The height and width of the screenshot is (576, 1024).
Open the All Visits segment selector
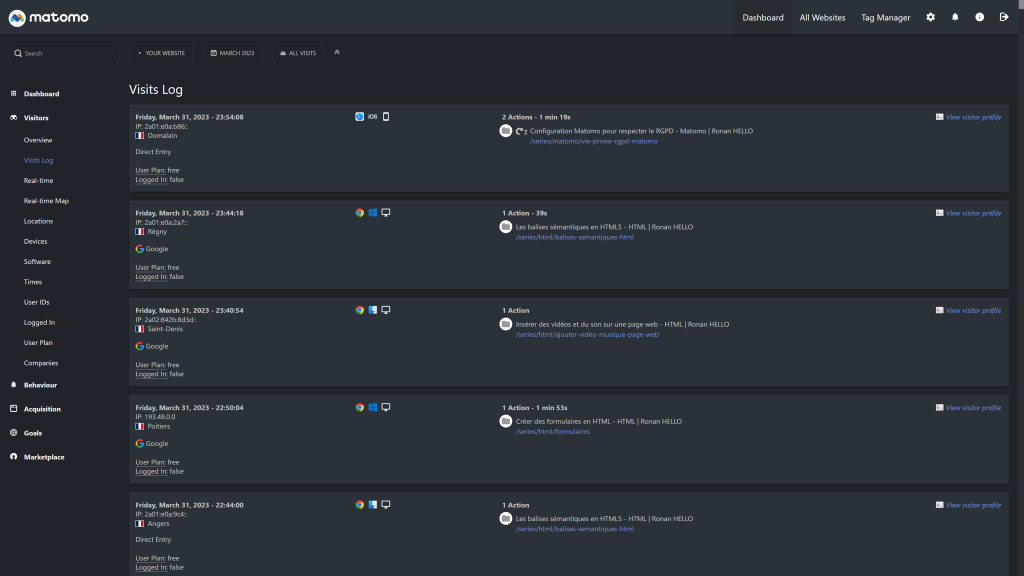(x=298, y=53)
